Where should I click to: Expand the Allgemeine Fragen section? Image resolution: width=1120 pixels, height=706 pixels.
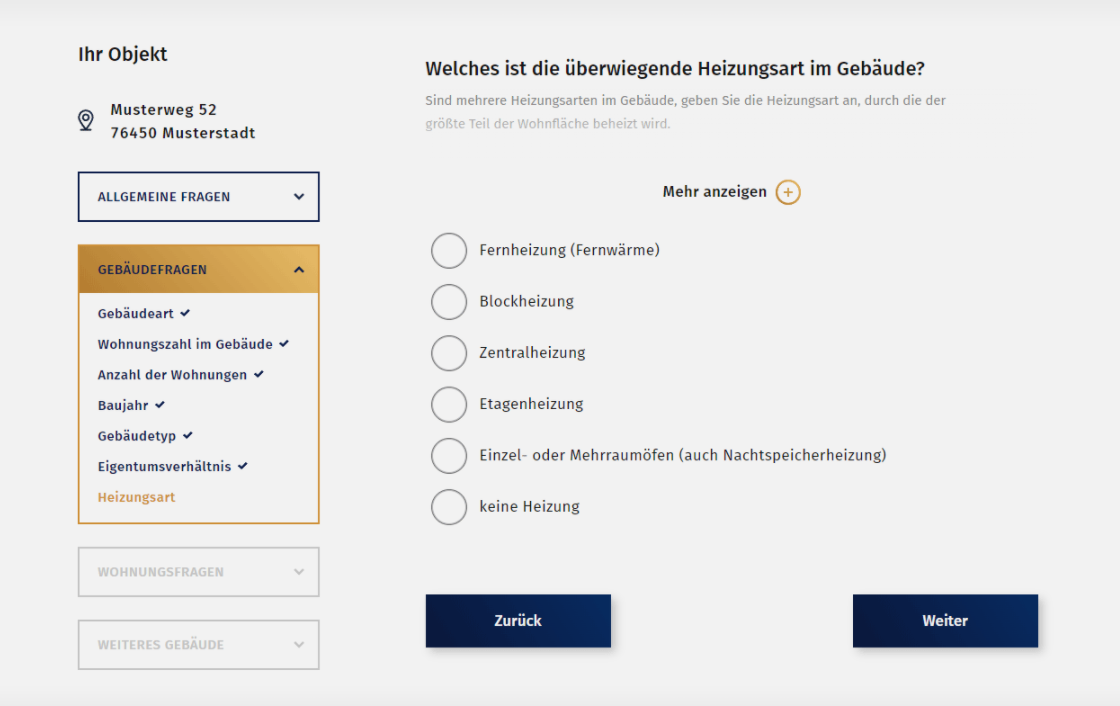[x=198, y=197]
